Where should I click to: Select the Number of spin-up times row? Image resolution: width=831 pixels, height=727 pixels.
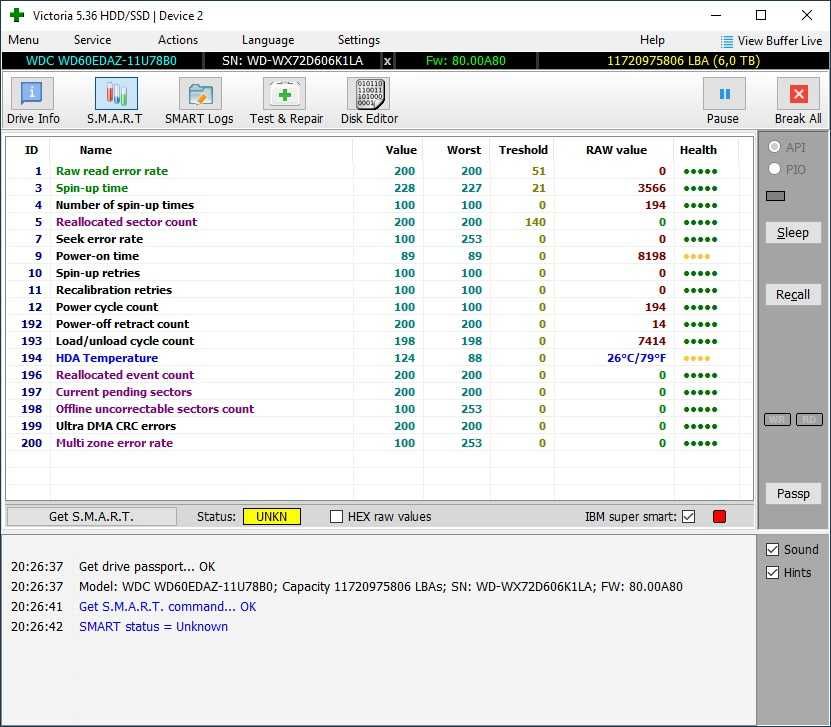(379, 205)
